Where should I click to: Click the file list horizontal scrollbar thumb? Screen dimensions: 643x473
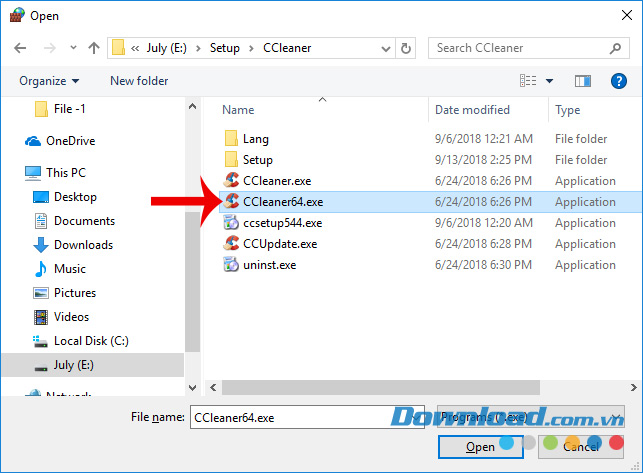click(x=381, y=387)
